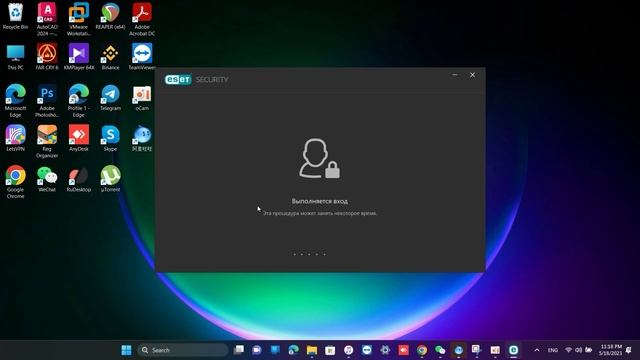Open Settings gear in the taskbar

pos(385,350)
